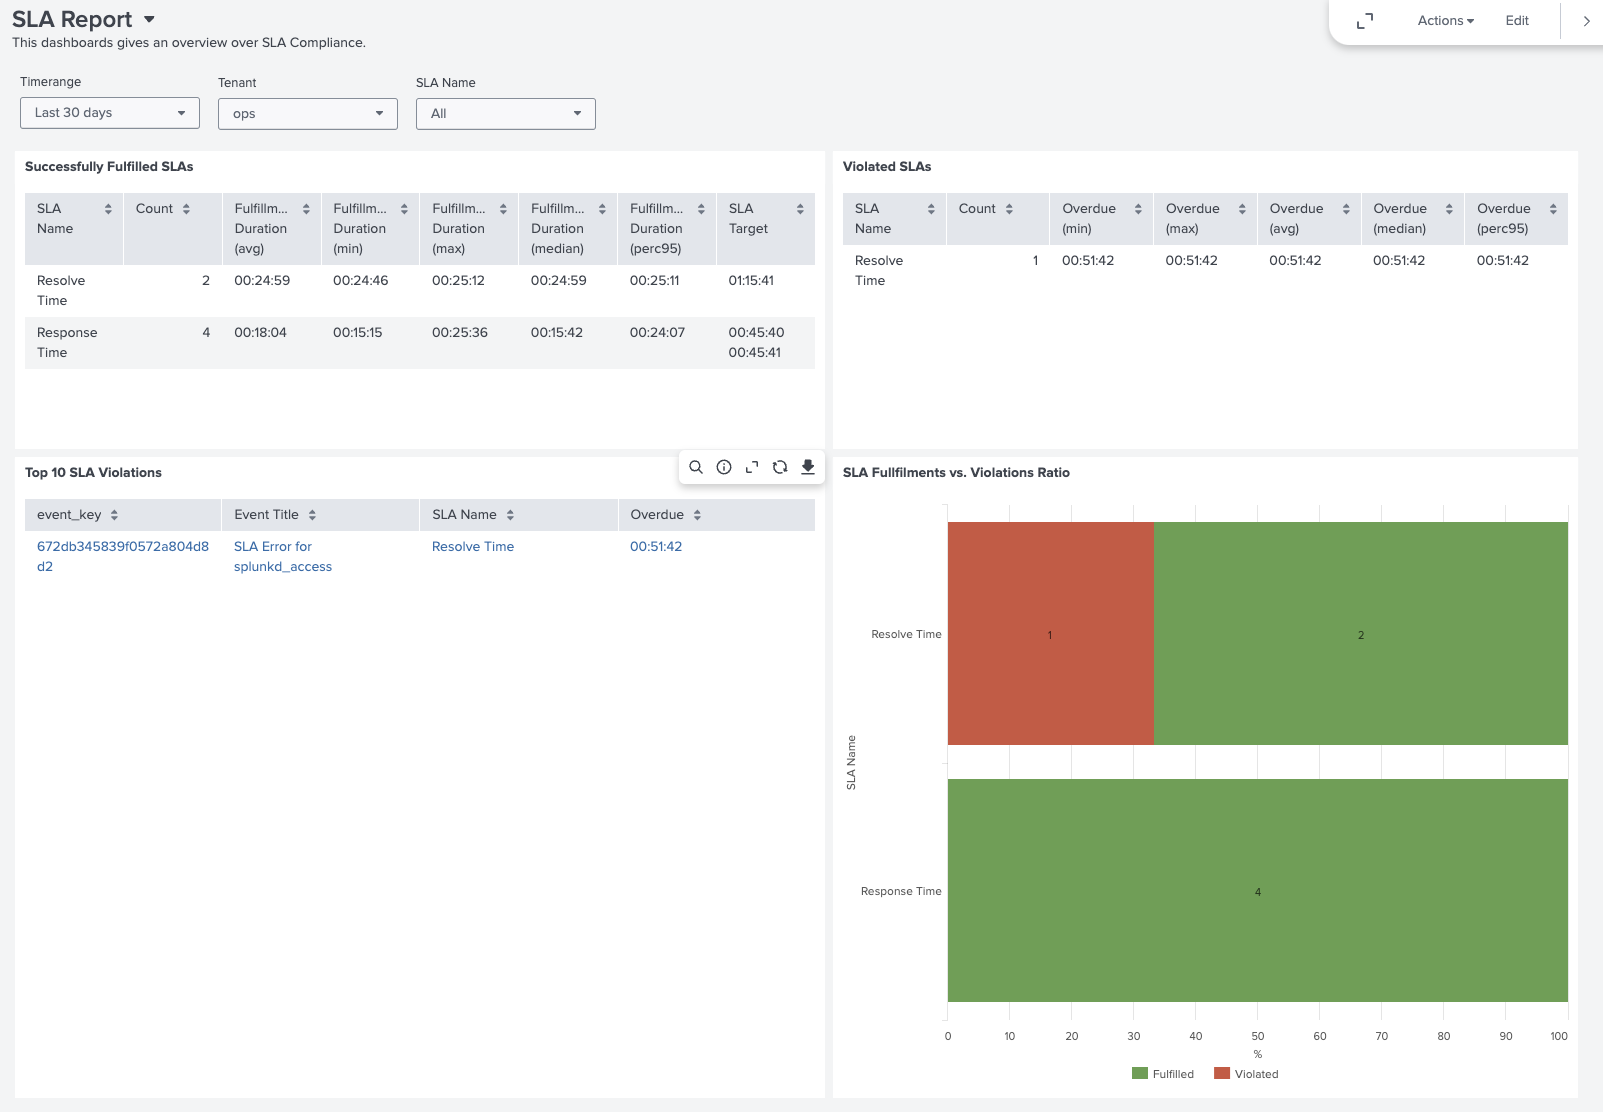Click the info icon in panel toolbar
1603x1112 pixels.
pyautogui.click(x=724, y=467)
